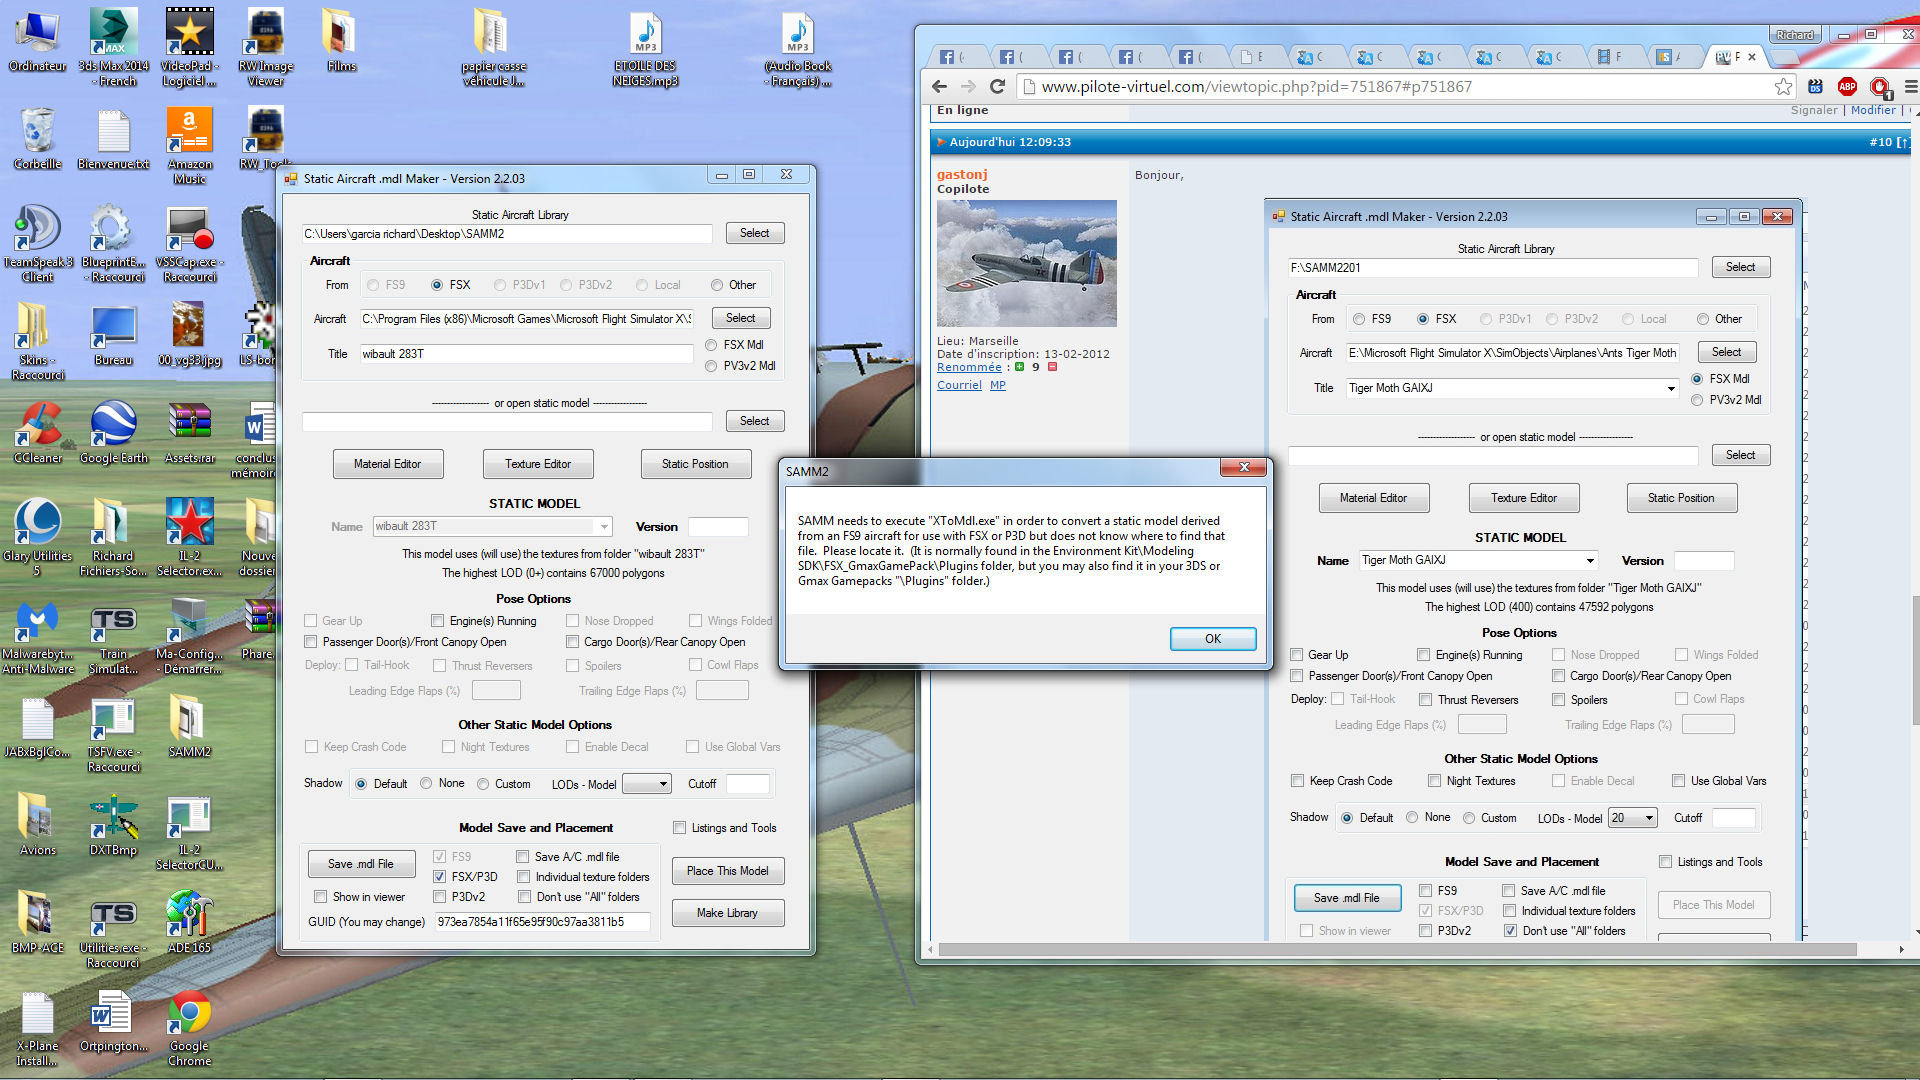This screenshot has width=1920, height=1080.
Task: Click the Chrome address bar URL
Action: [x=1256, y=86]
